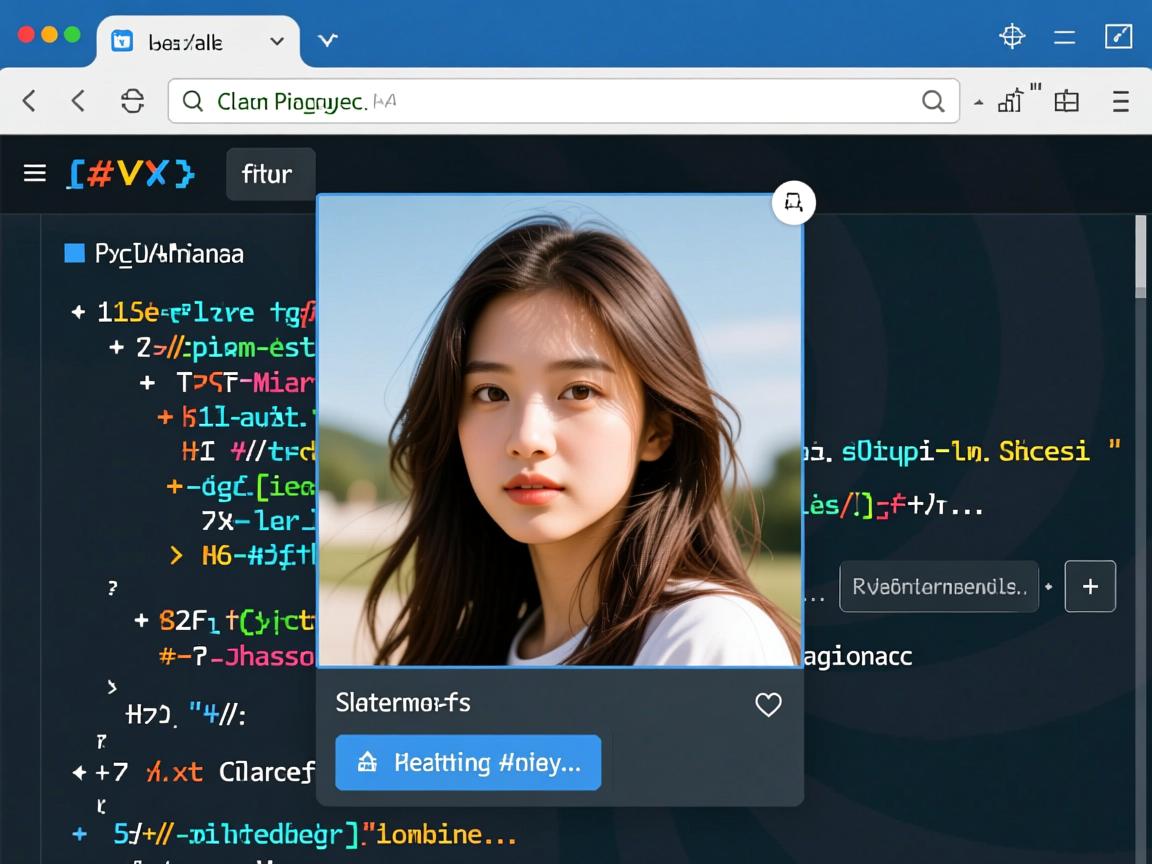Click the portrait photo thumbnail
This screenshot has height=864, width=1152.
tap(559, 430)
